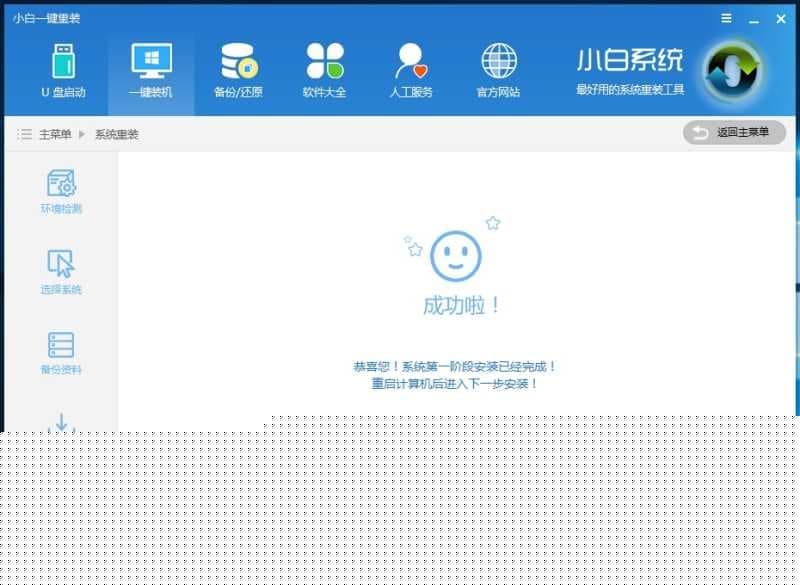Image resolution: width=800 pixels, height=585 pixels.
Task: Click the 成功啦！ heading text
Action: pyautogui.click(x=461, y=306)
